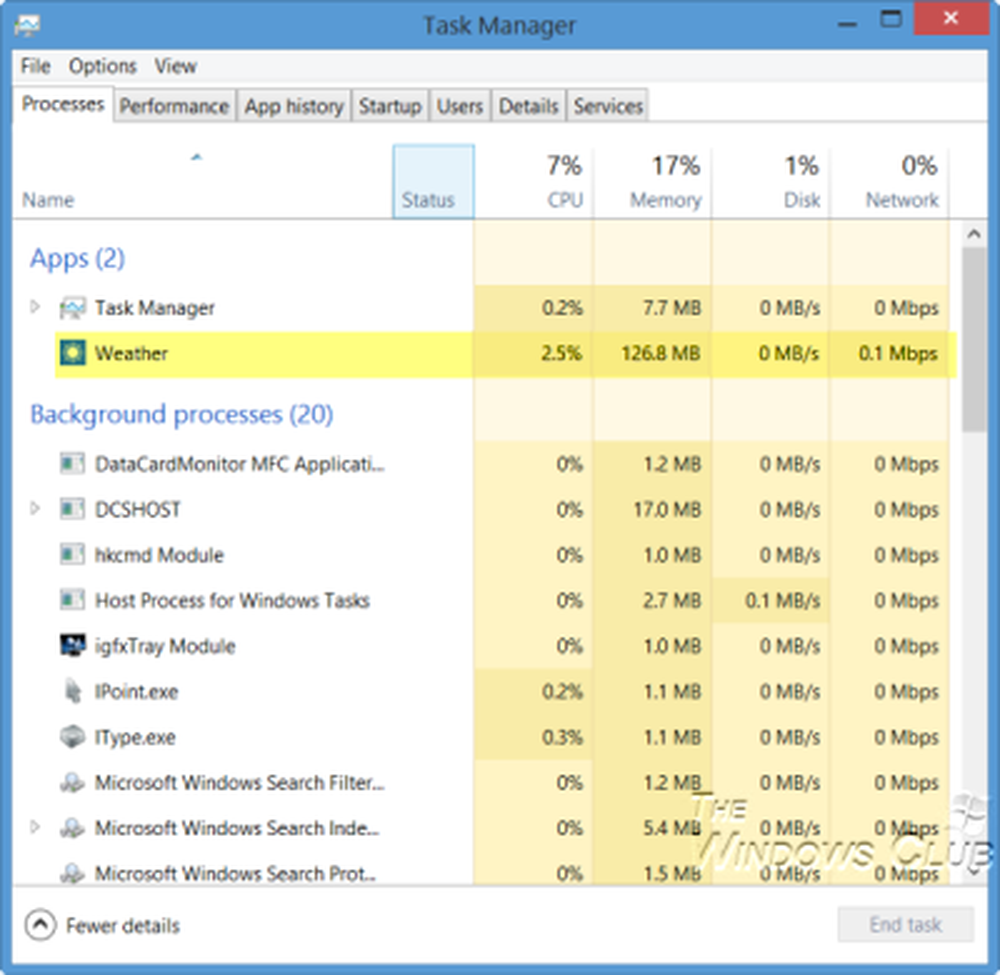
Task: Click the DataCardMonitor MFC Application icon
Action: [x=72, y=464]
